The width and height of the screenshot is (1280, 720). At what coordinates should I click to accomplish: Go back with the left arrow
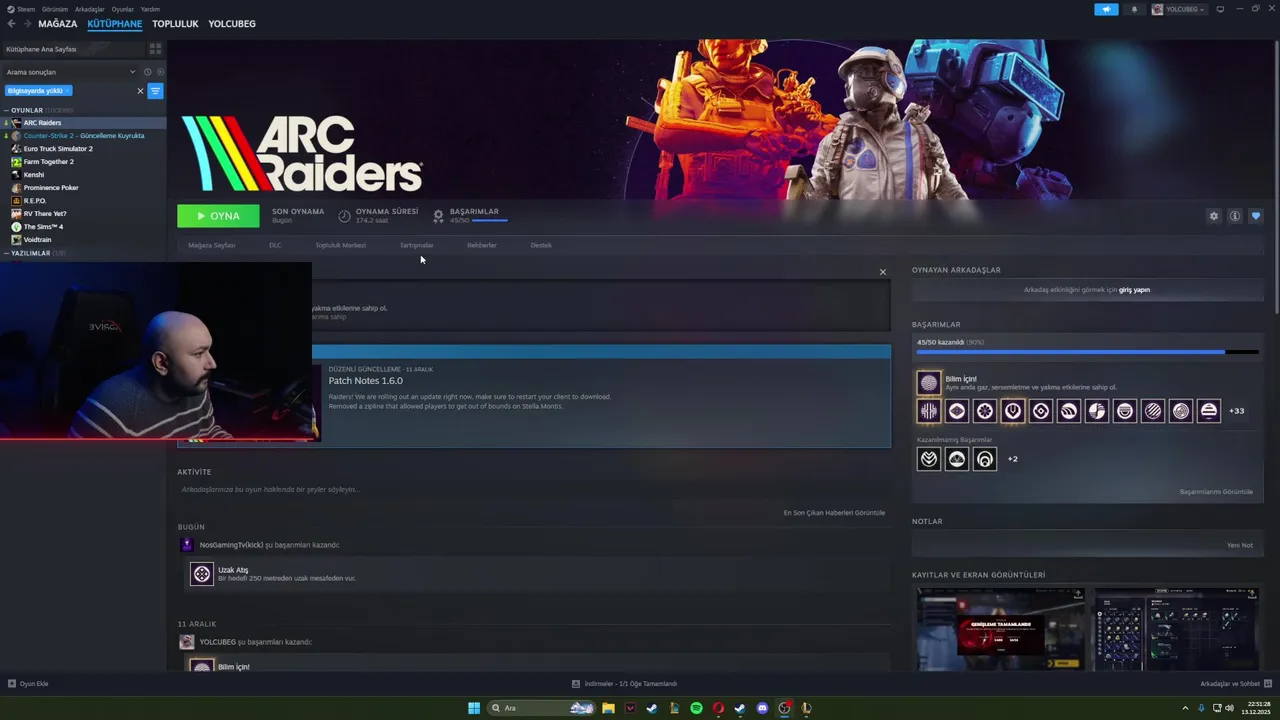[12, 23]
